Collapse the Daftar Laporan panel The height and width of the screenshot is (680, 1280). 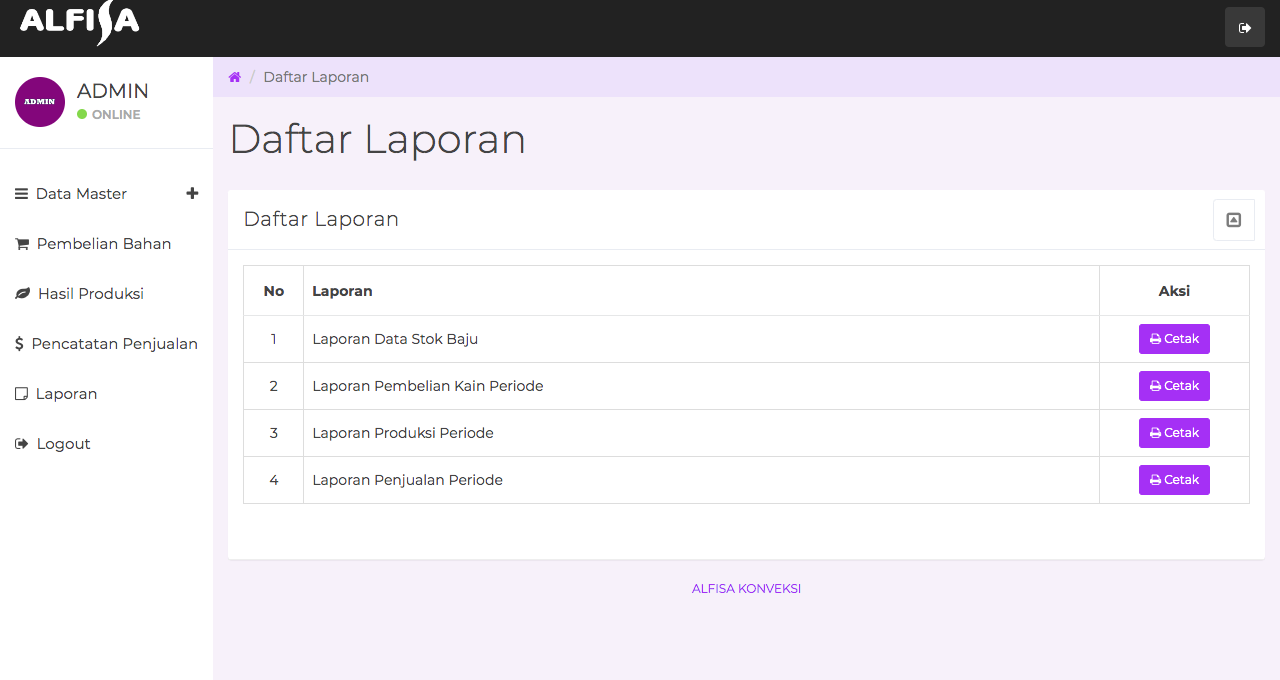pos(1233,220)
